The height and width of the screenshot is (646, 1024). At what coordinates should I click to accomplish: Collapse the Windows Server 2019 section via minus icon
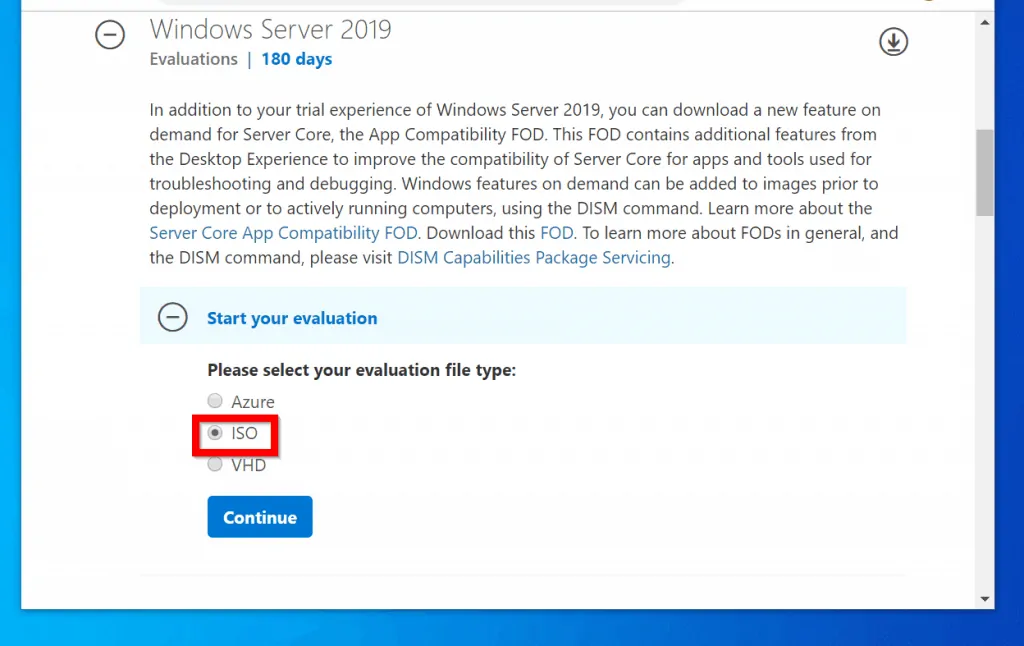pyautogui.click(x=110, y=35)
